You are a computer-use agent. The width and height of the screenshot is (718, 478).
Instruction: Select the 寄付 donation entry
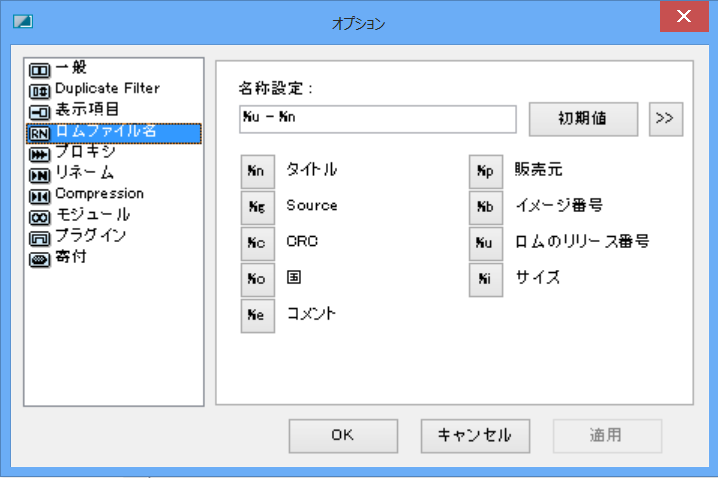click(58, 259)
